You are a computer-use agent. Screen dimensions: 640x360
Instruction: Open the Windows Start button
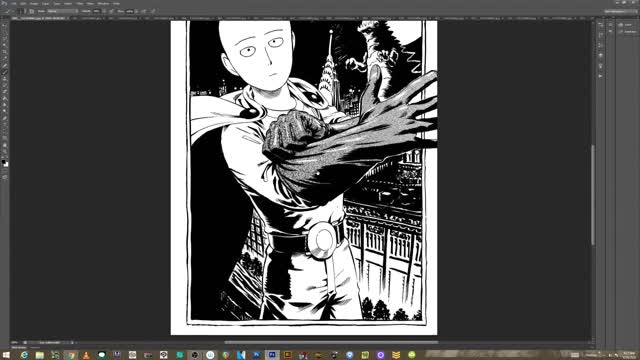pyautogui.click(x=6, y=355)
